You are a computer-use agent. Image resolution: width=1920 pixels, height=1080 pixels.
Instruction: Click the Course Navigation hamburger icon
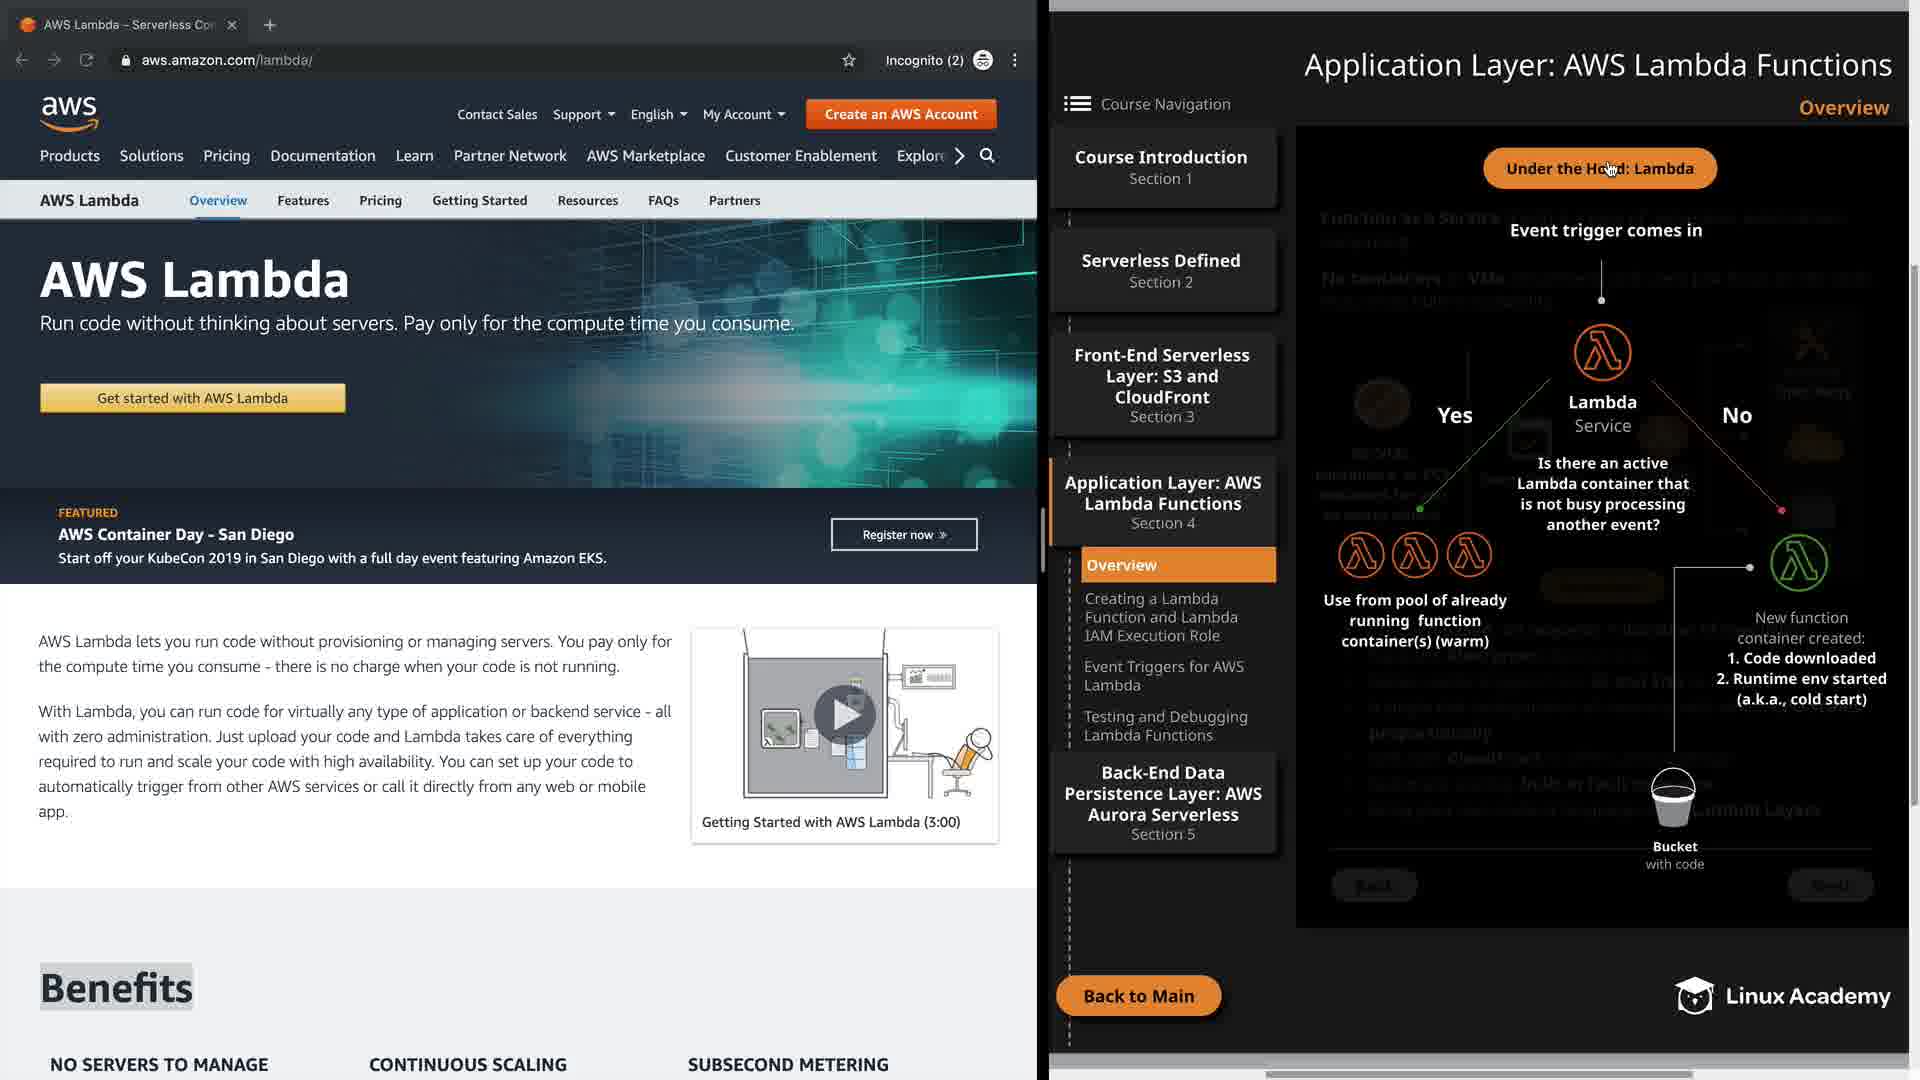(1077, 104)
